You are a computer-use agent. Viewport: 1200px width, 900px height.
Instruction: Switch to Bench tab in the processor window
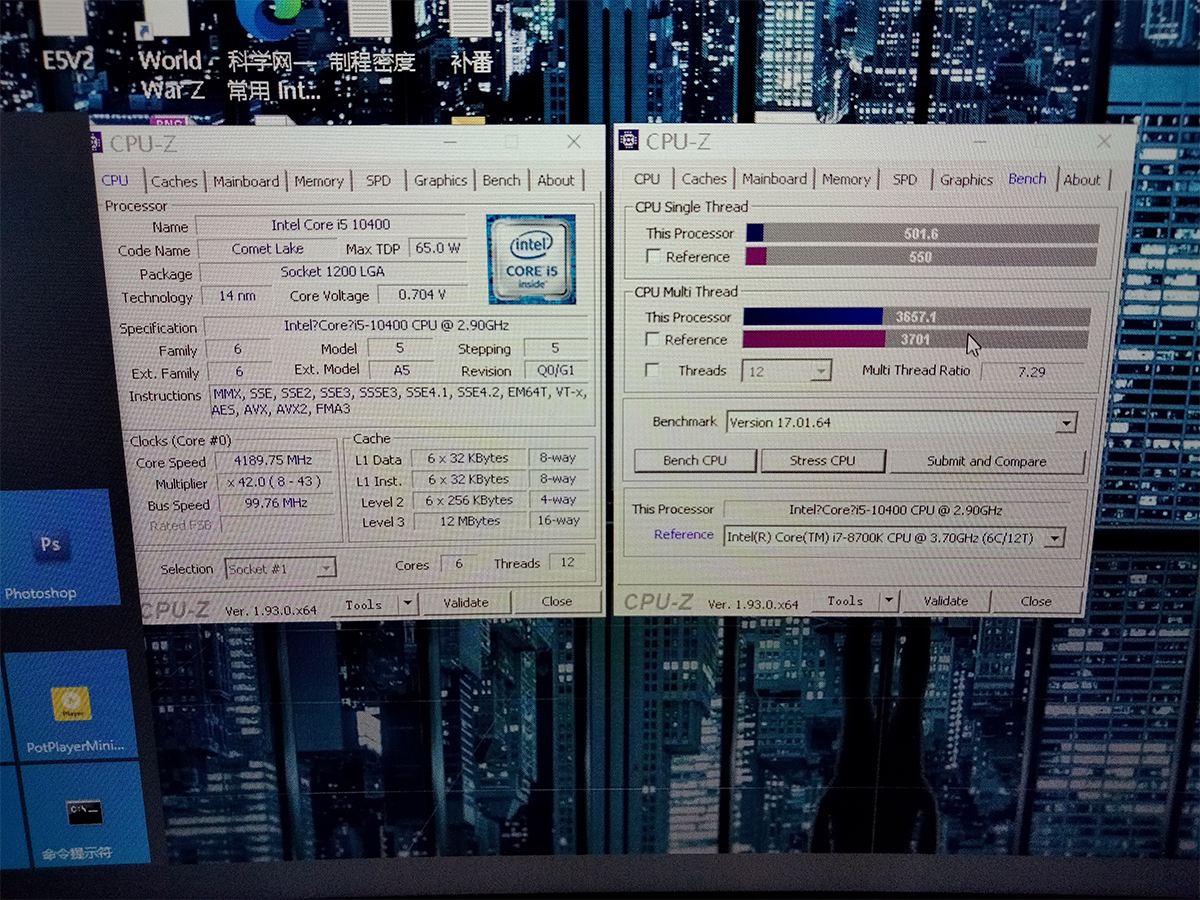[501, 180]
